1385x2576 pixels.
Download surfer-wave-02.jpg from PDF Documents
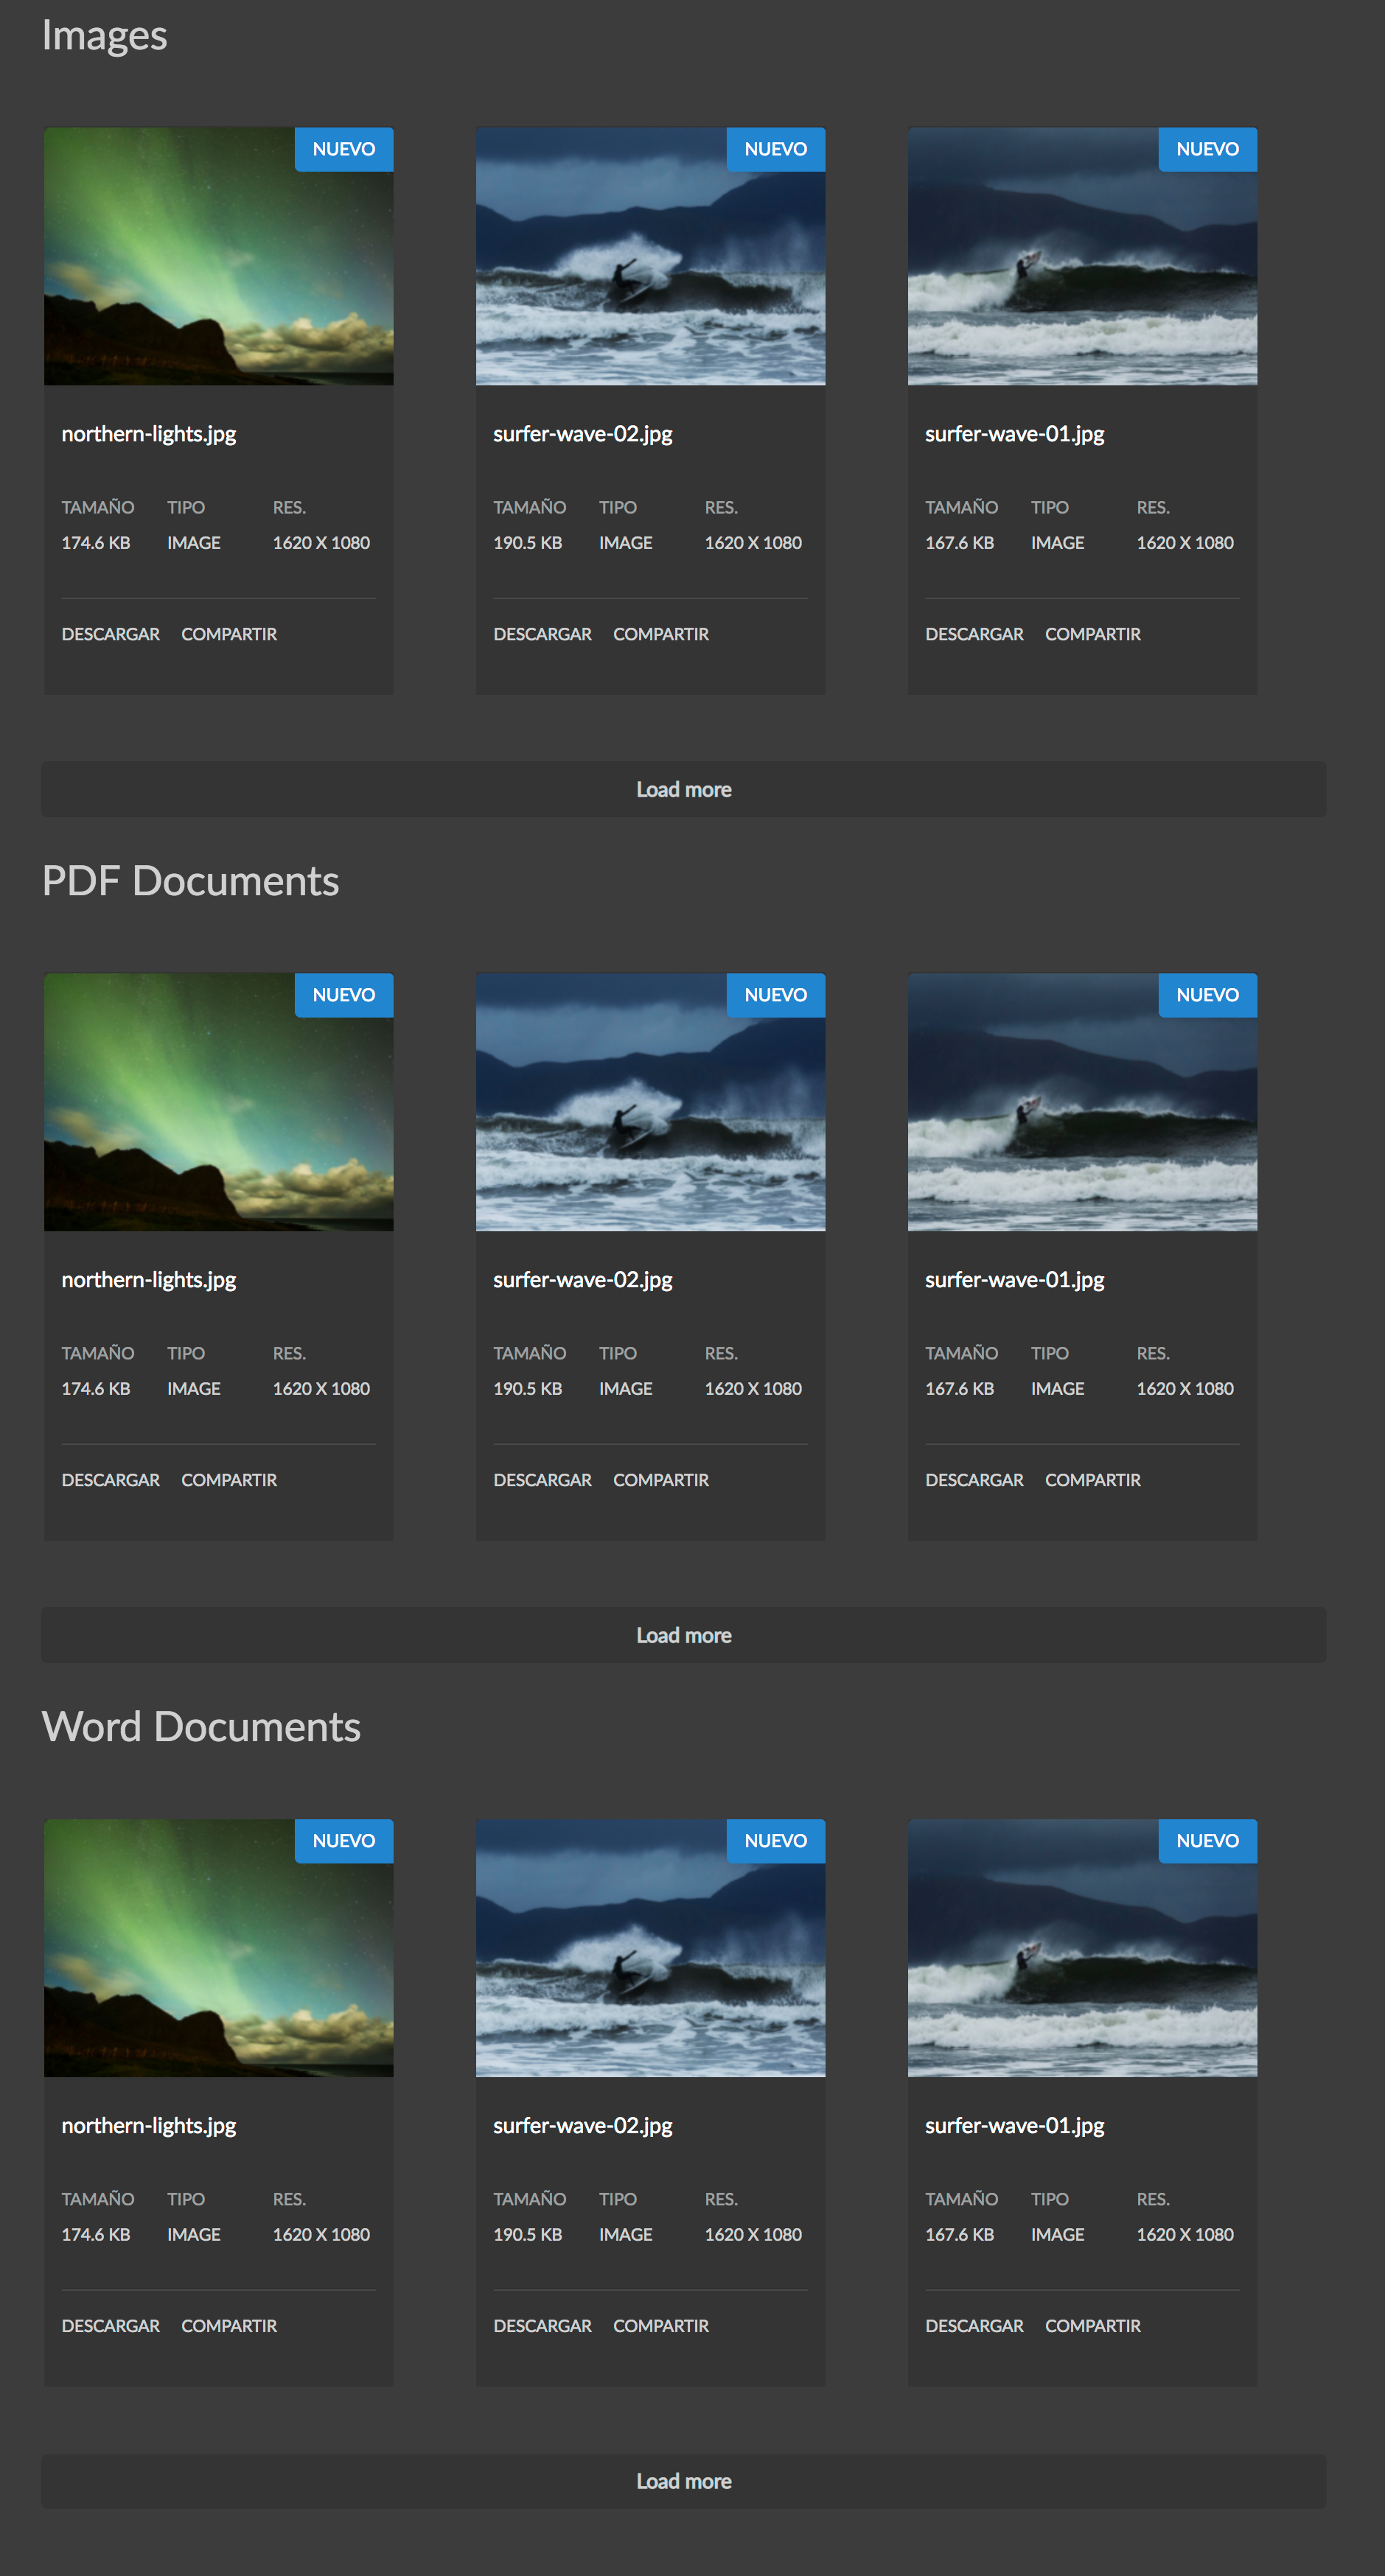pos(542,1479)
